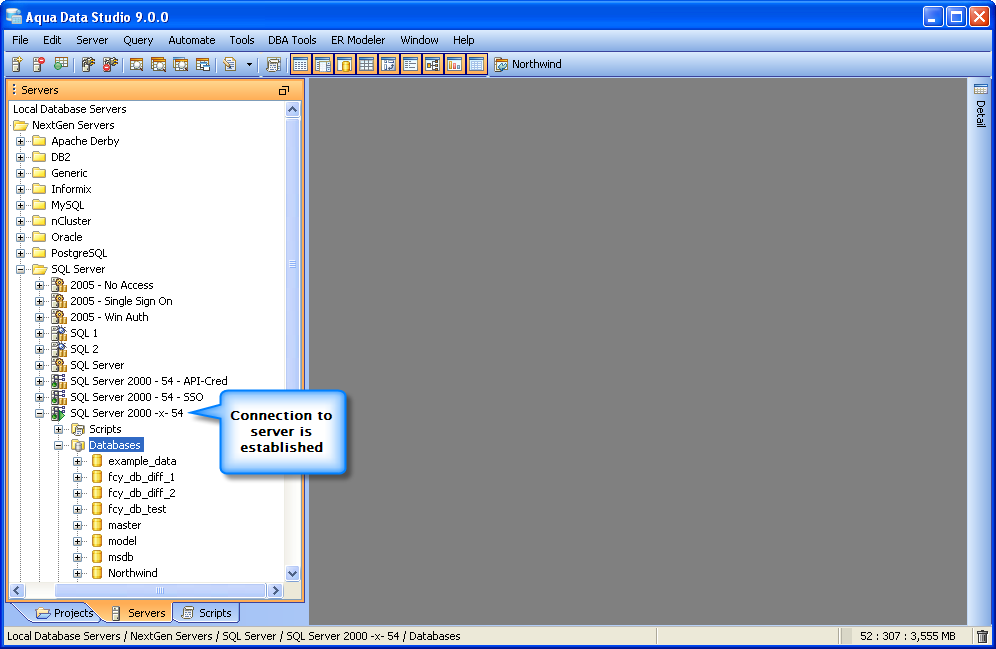Open the File menu
Screen dimensions: 996x649
pos(20,40)
